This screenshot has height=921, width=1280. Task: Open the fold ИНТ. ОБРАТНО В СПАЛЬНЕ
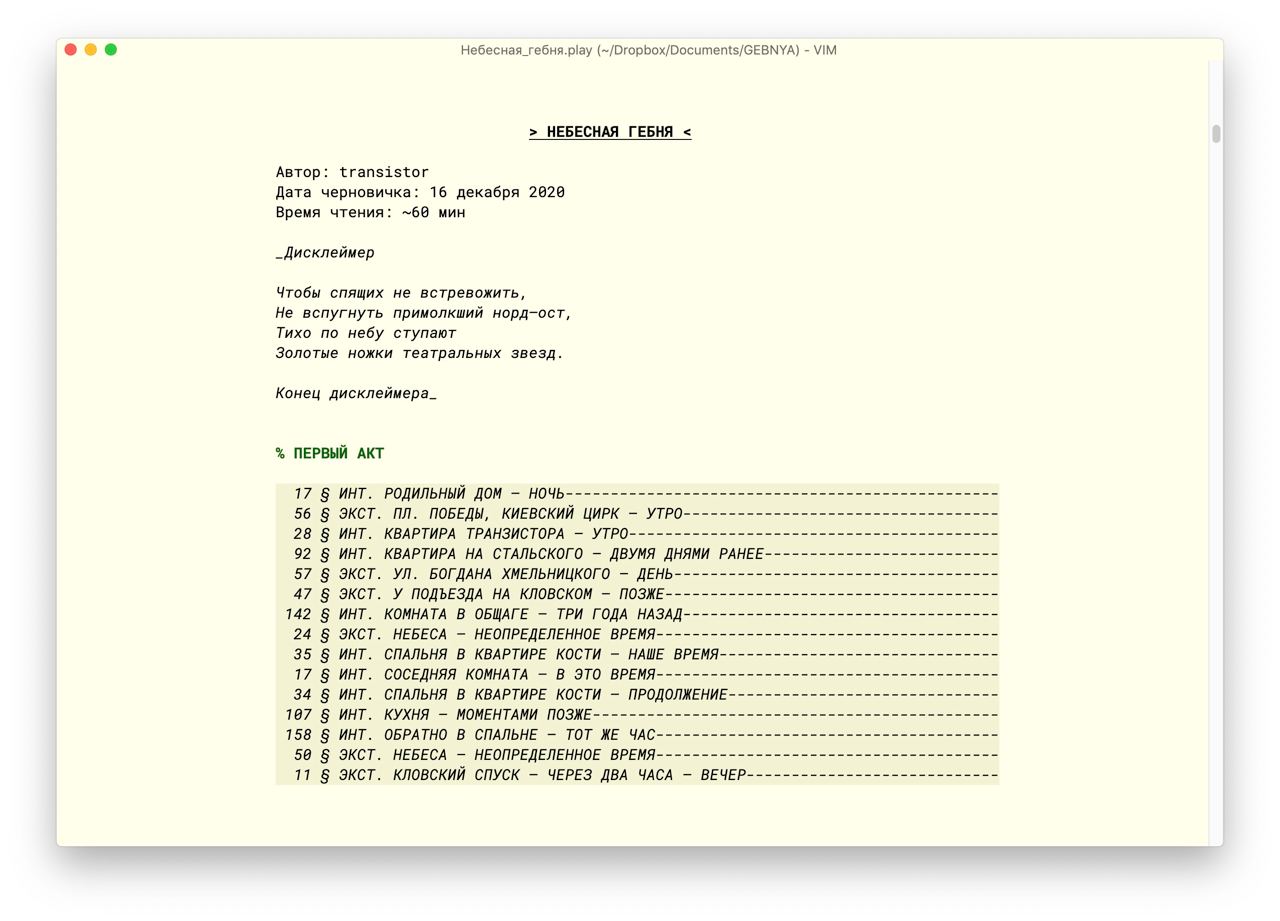[x=637, y=734]
